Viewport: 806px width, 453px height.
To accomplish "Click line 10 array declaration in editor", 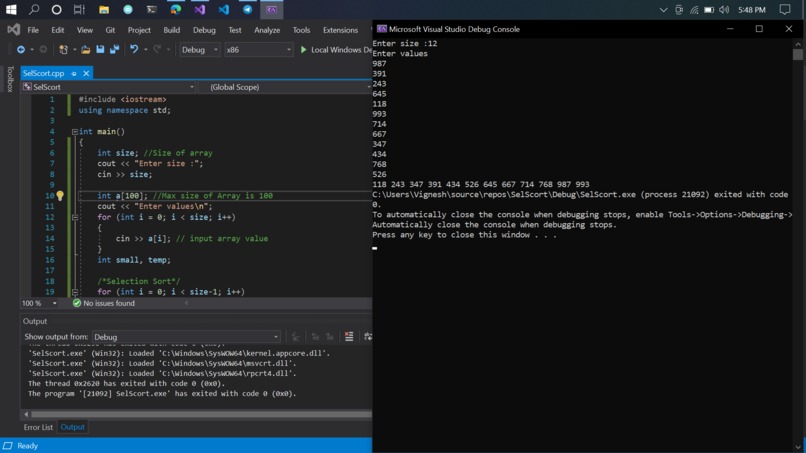I will 185,195.
